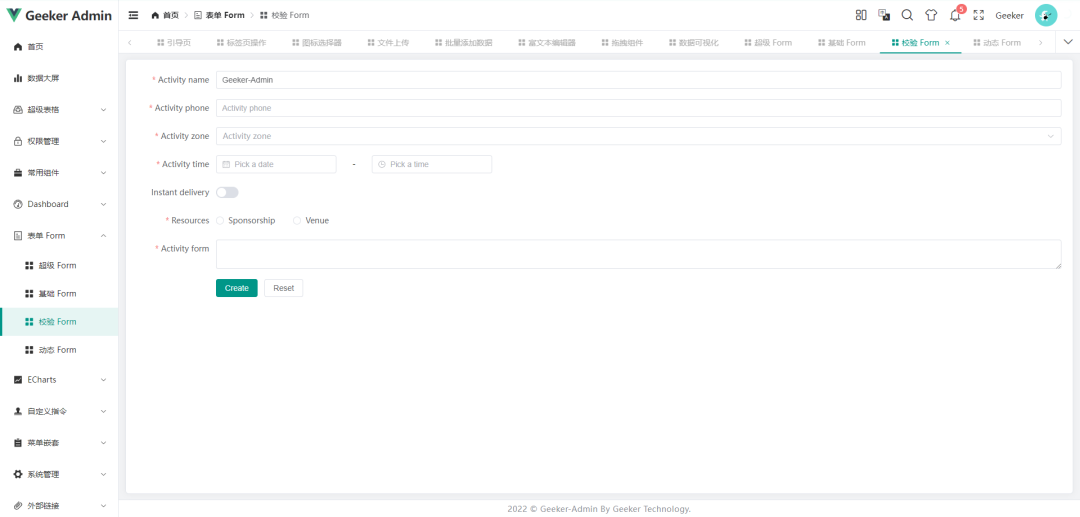Expand the Dashboard sidebar menu
The width and height of the screenshot is (1080, 517).
click(x=103, y=204)
